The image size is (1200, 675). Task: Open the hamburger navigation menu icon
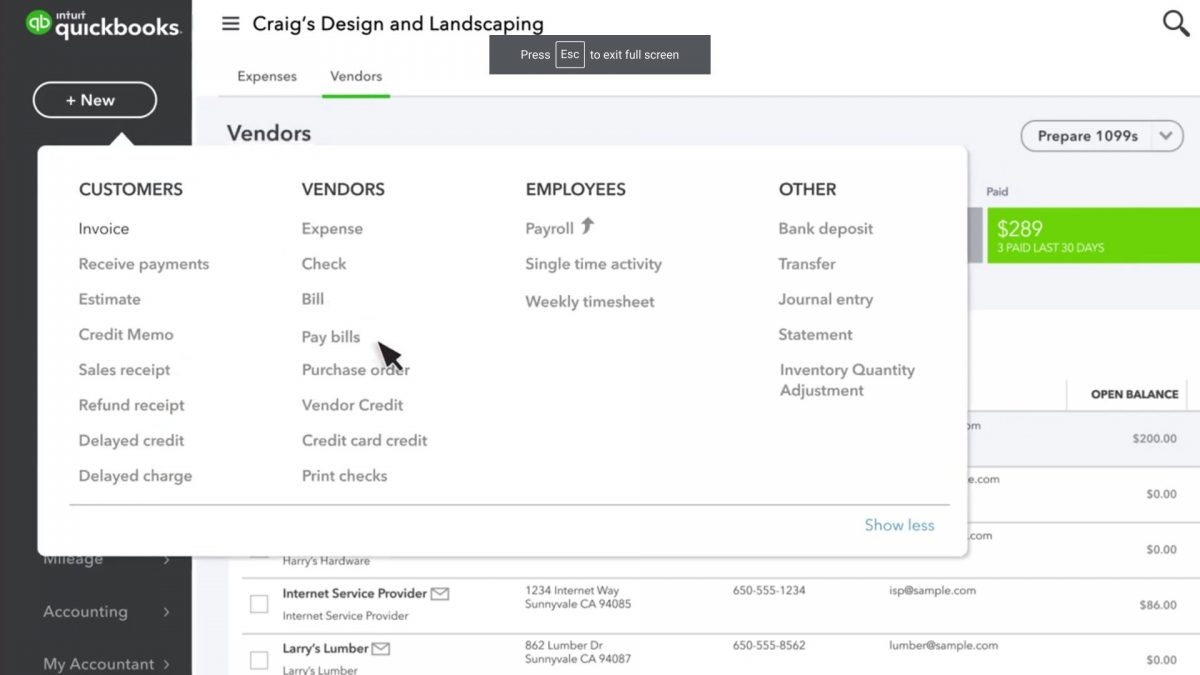[x=231, y=23]
